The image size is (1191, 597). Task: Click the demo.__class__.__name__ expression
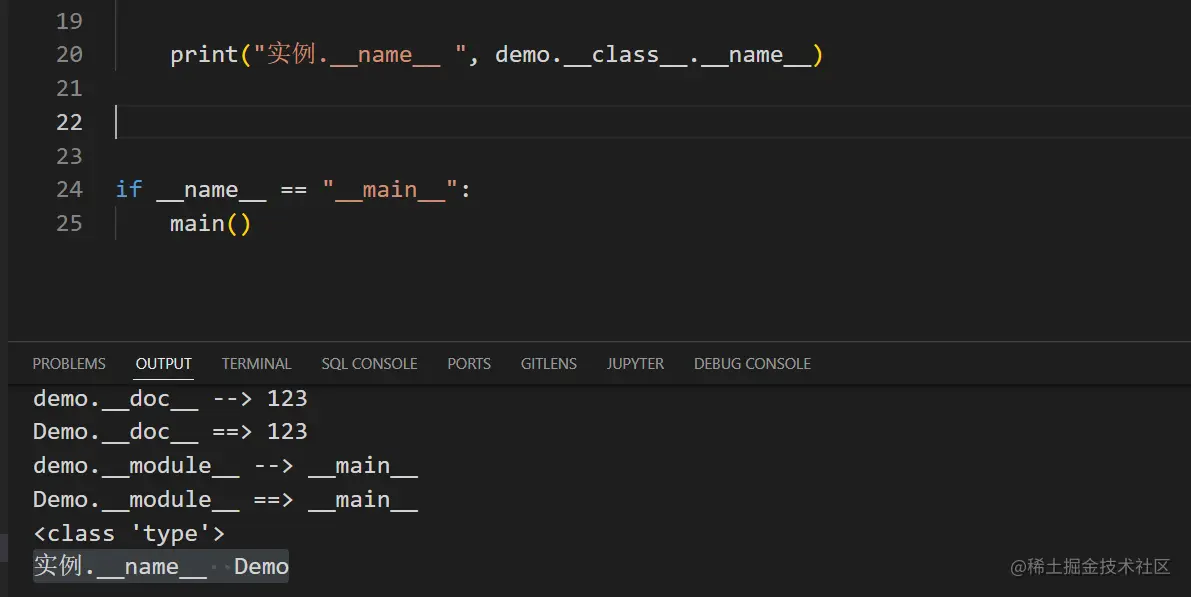[653, 55]
